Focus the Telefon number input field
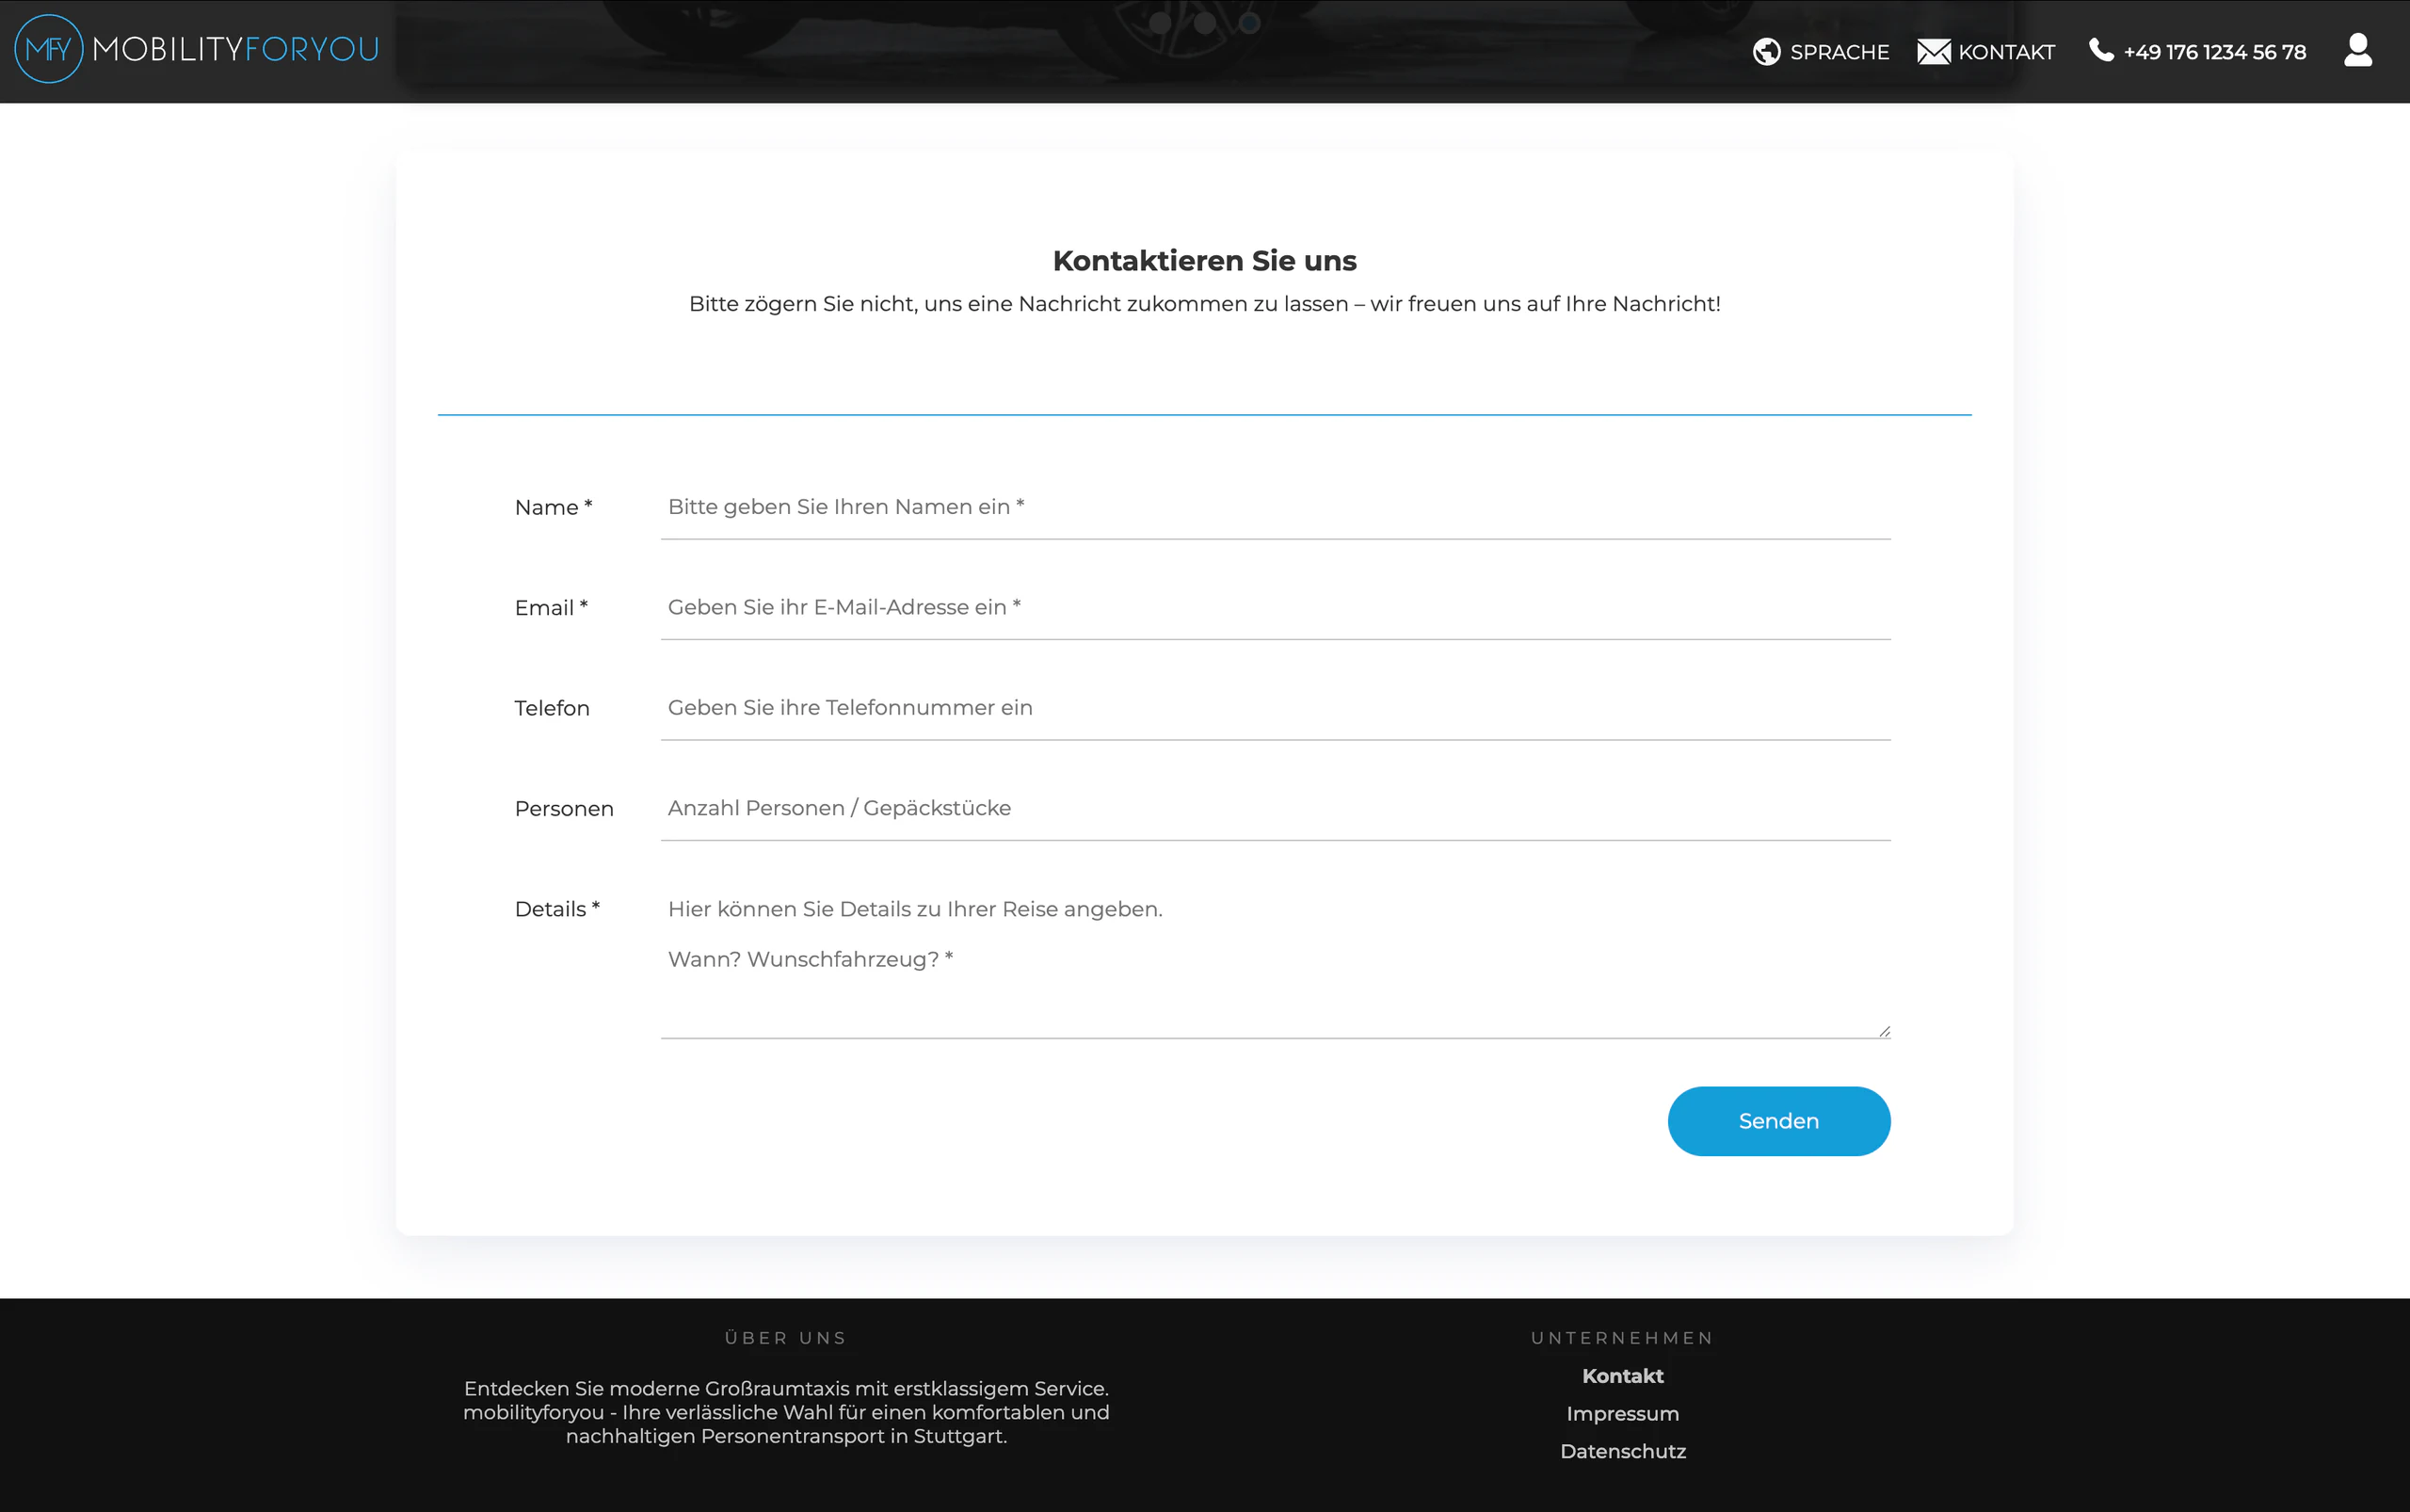 coord(1275,708)
